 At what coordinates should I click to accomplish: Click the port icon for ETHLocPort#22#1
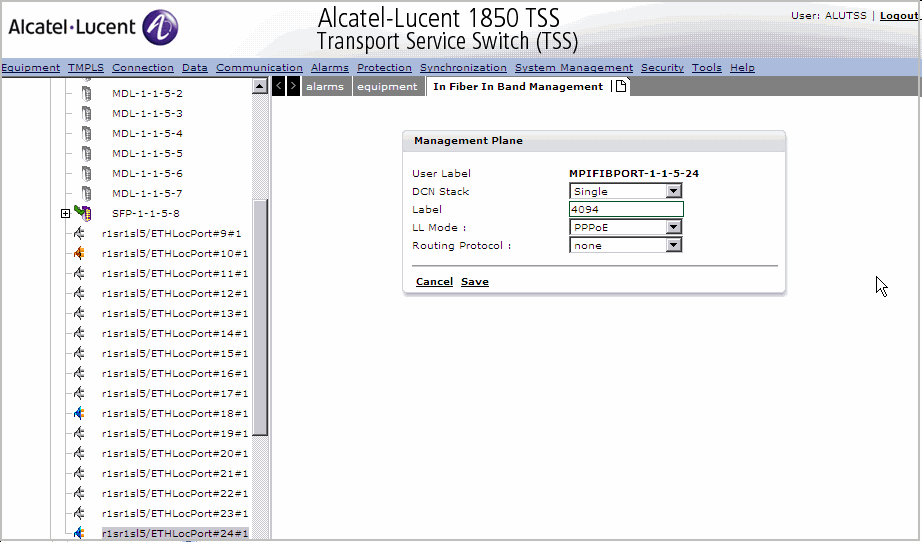click(x=79, y=493)
